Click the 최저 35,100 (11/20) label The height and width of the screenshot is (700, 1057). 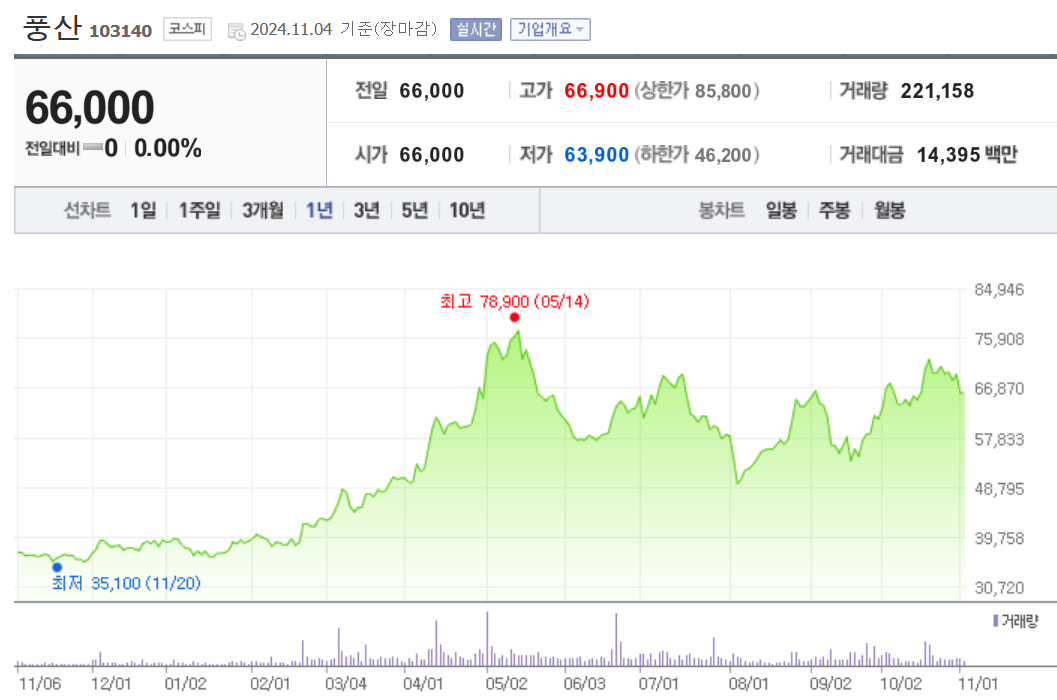coord(126,583)
